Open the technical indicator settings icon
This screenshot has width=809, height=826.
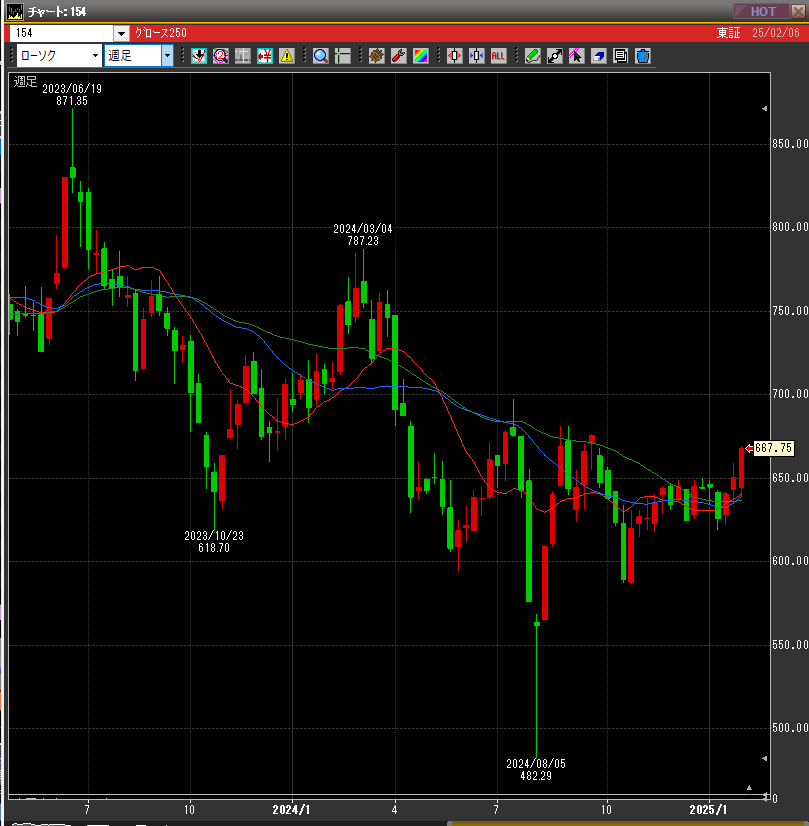[x=377, y=56]
